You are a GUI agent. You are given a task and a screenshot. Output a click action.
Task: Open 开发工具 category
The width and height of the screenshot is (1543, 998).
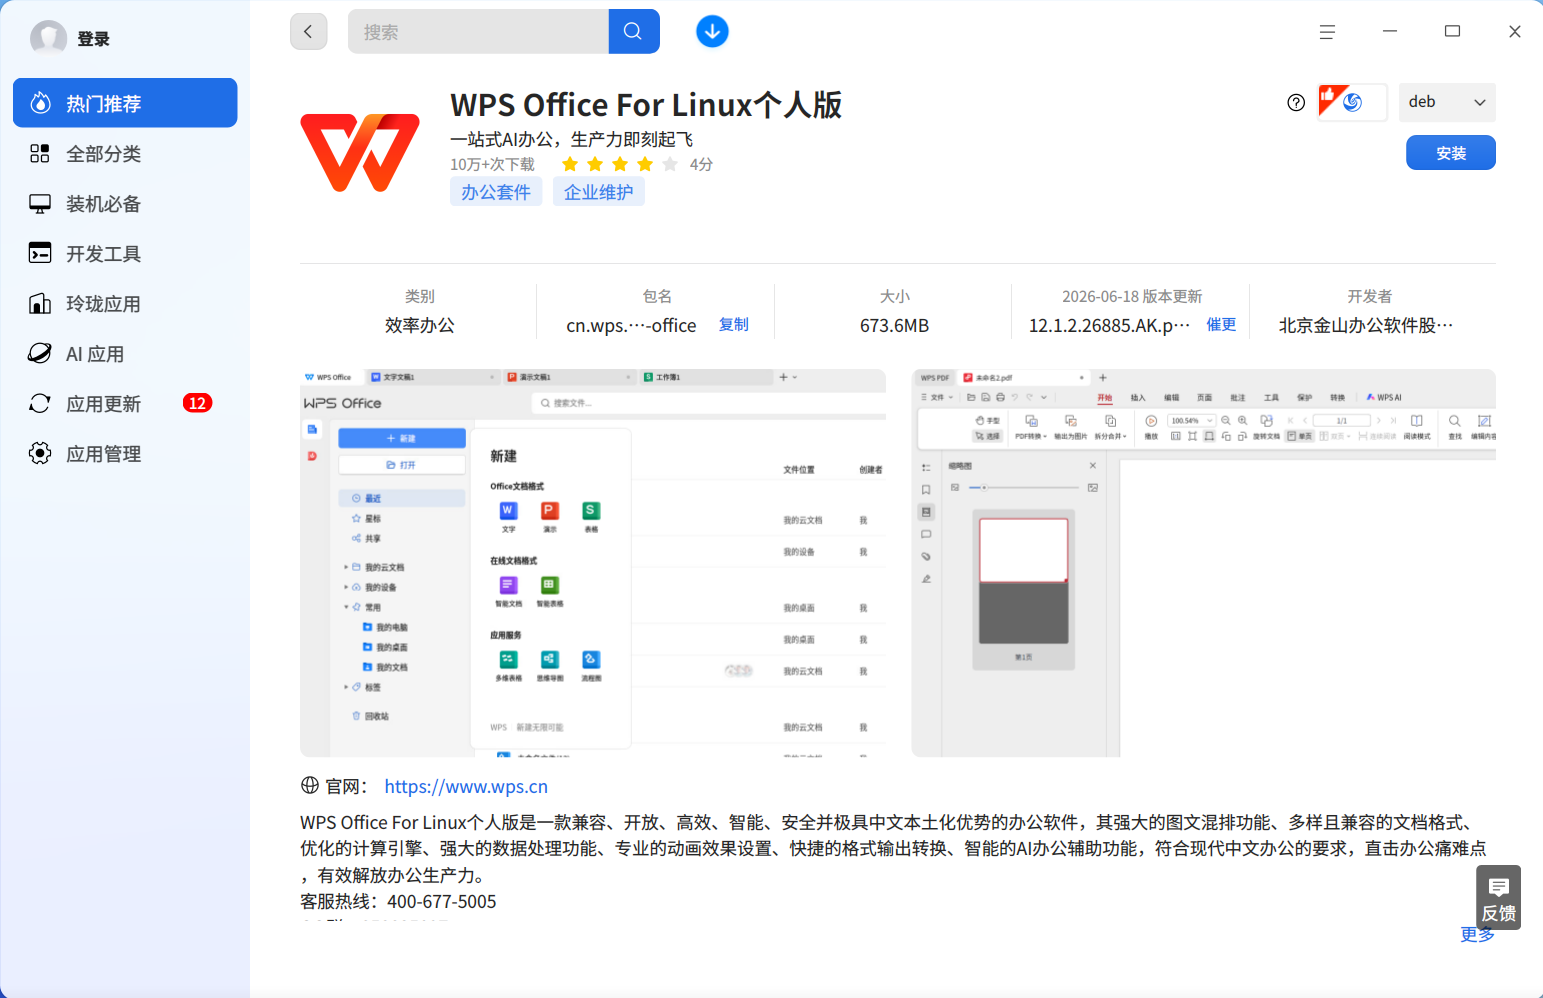[x=125, y=253]
